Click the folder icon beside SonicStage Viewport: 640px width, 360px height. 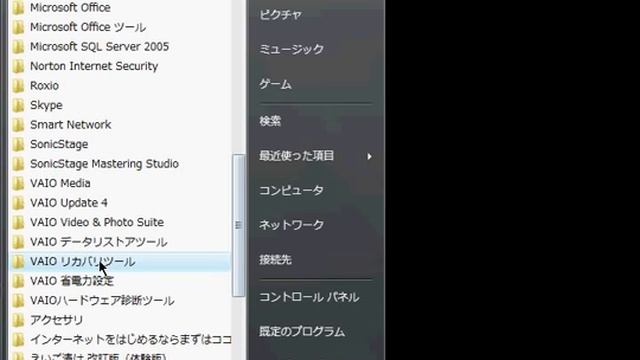18,145
